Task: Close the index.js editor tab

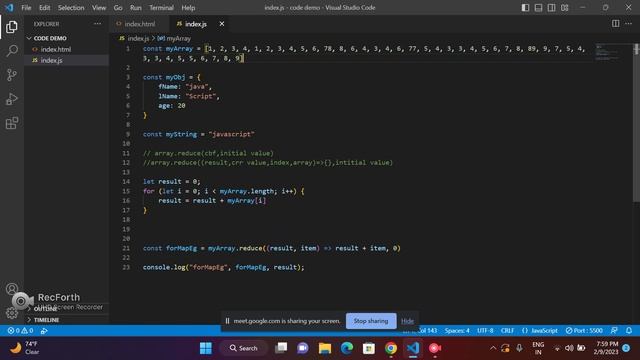Action: tap(222, 24)
